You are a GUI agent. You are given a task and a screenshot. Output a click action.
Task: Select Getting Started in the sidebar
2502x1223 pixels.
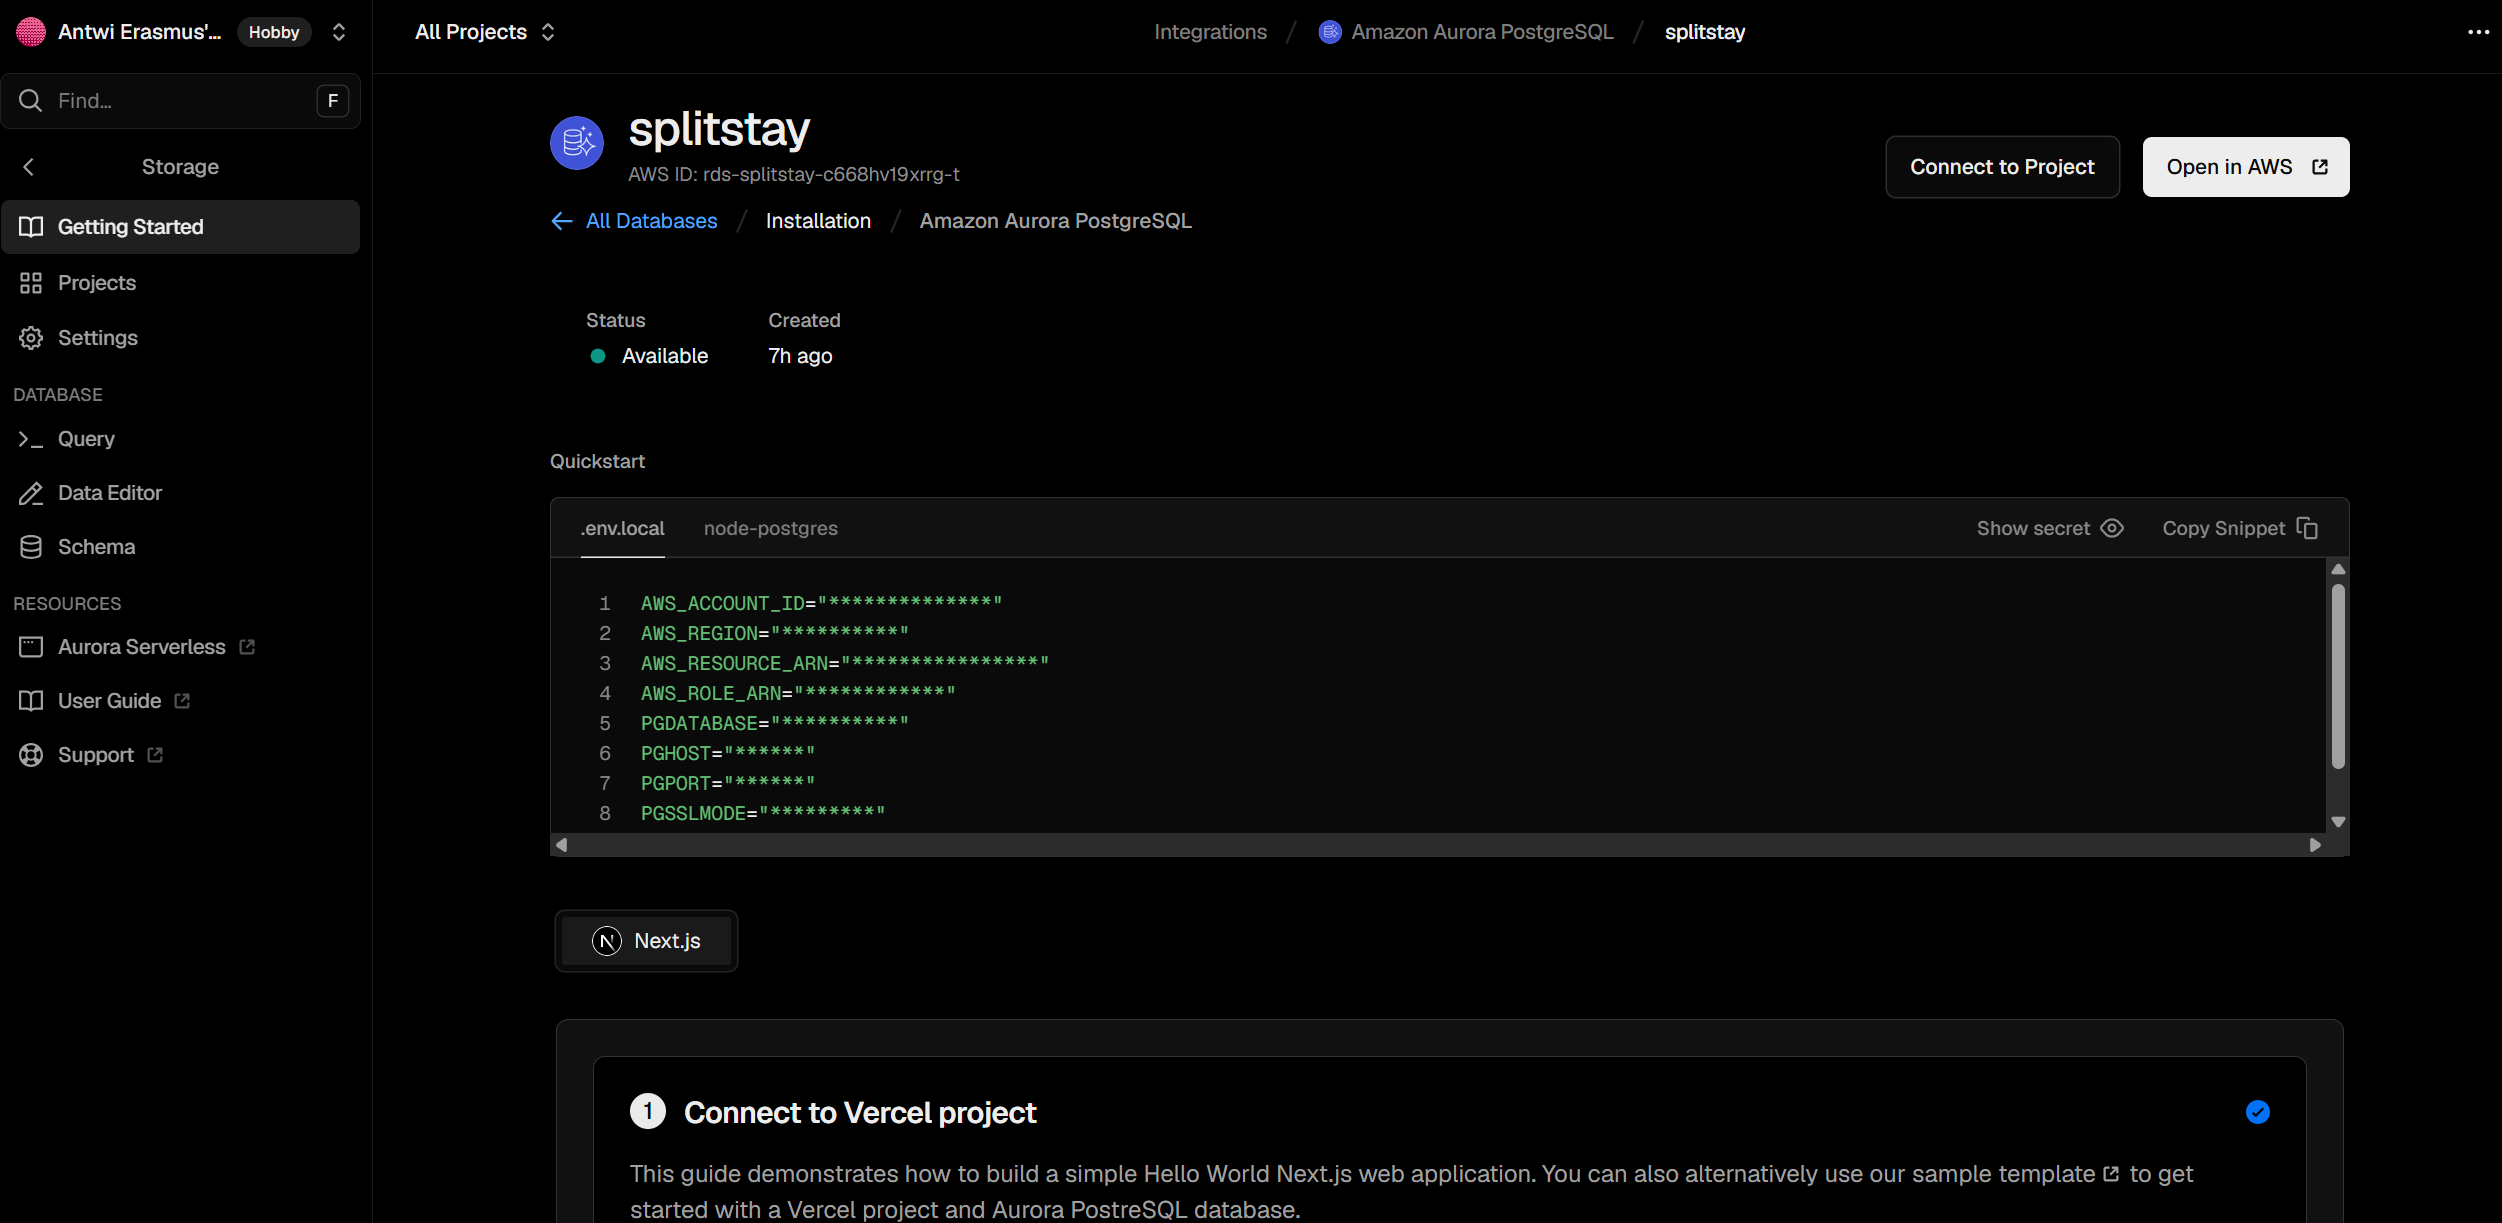181,227
